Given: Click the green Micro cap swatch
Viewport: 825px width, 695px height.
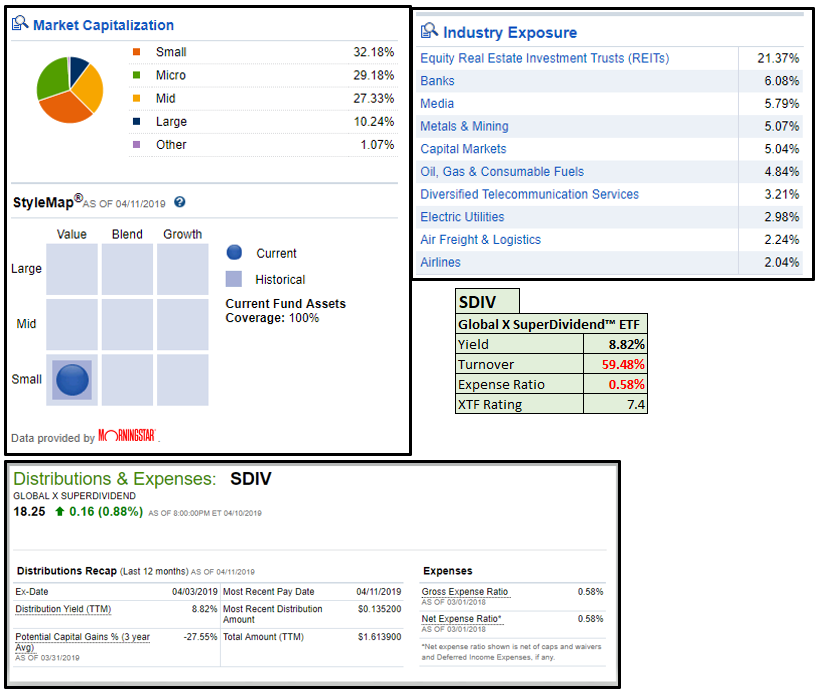Looking at the screenshot, I should coord(136,75).
